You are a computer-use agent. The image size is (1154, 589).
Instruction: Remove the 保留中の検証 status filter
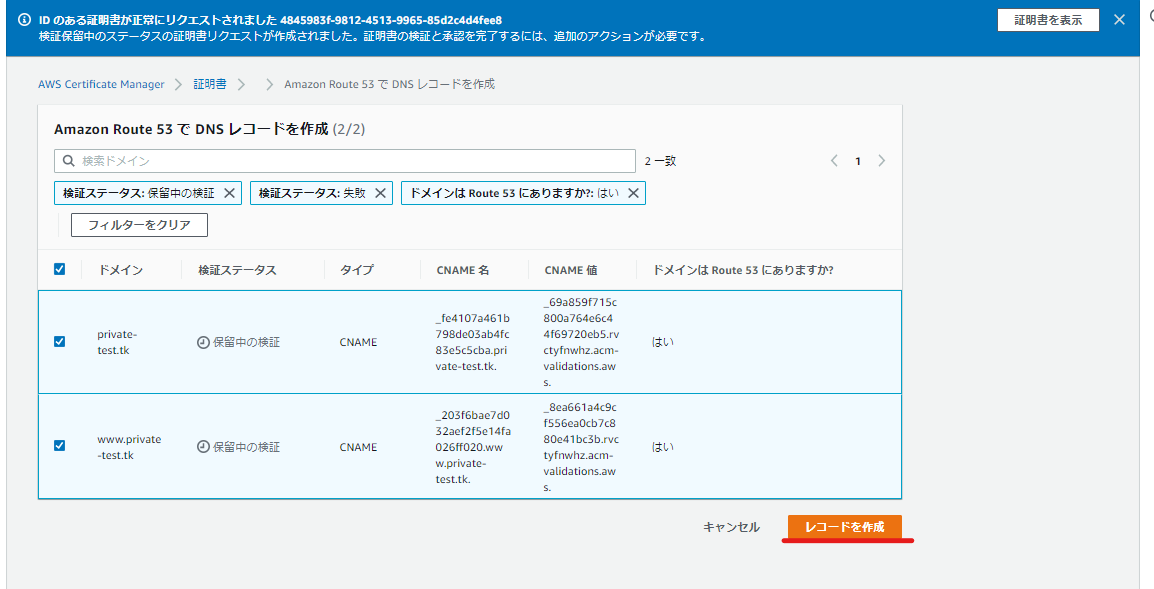[229, 193]
